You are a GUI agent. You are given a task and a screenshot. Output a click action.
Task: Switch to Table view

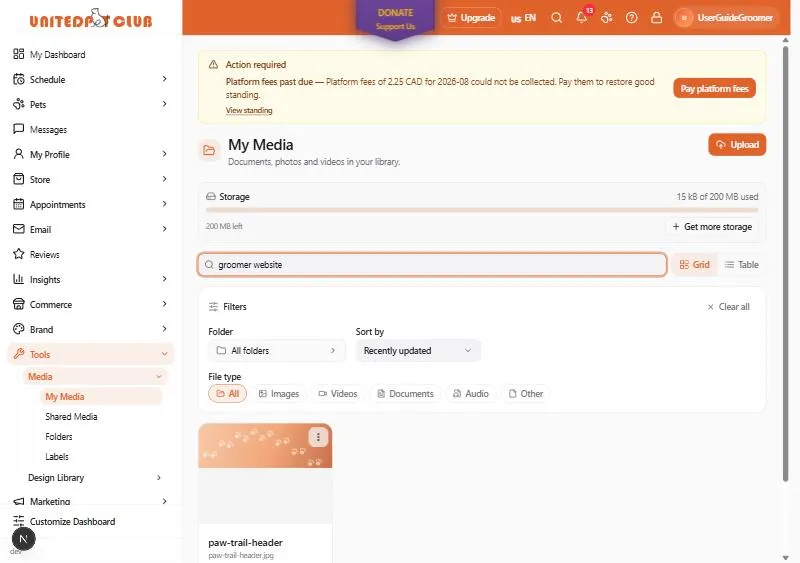coord(741,264)
